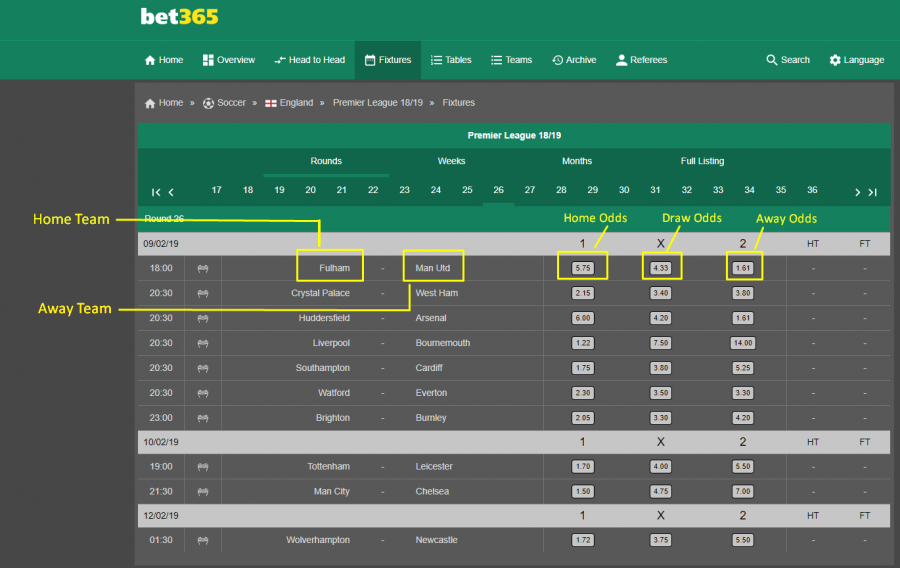Open the Leicester team name

434,466
